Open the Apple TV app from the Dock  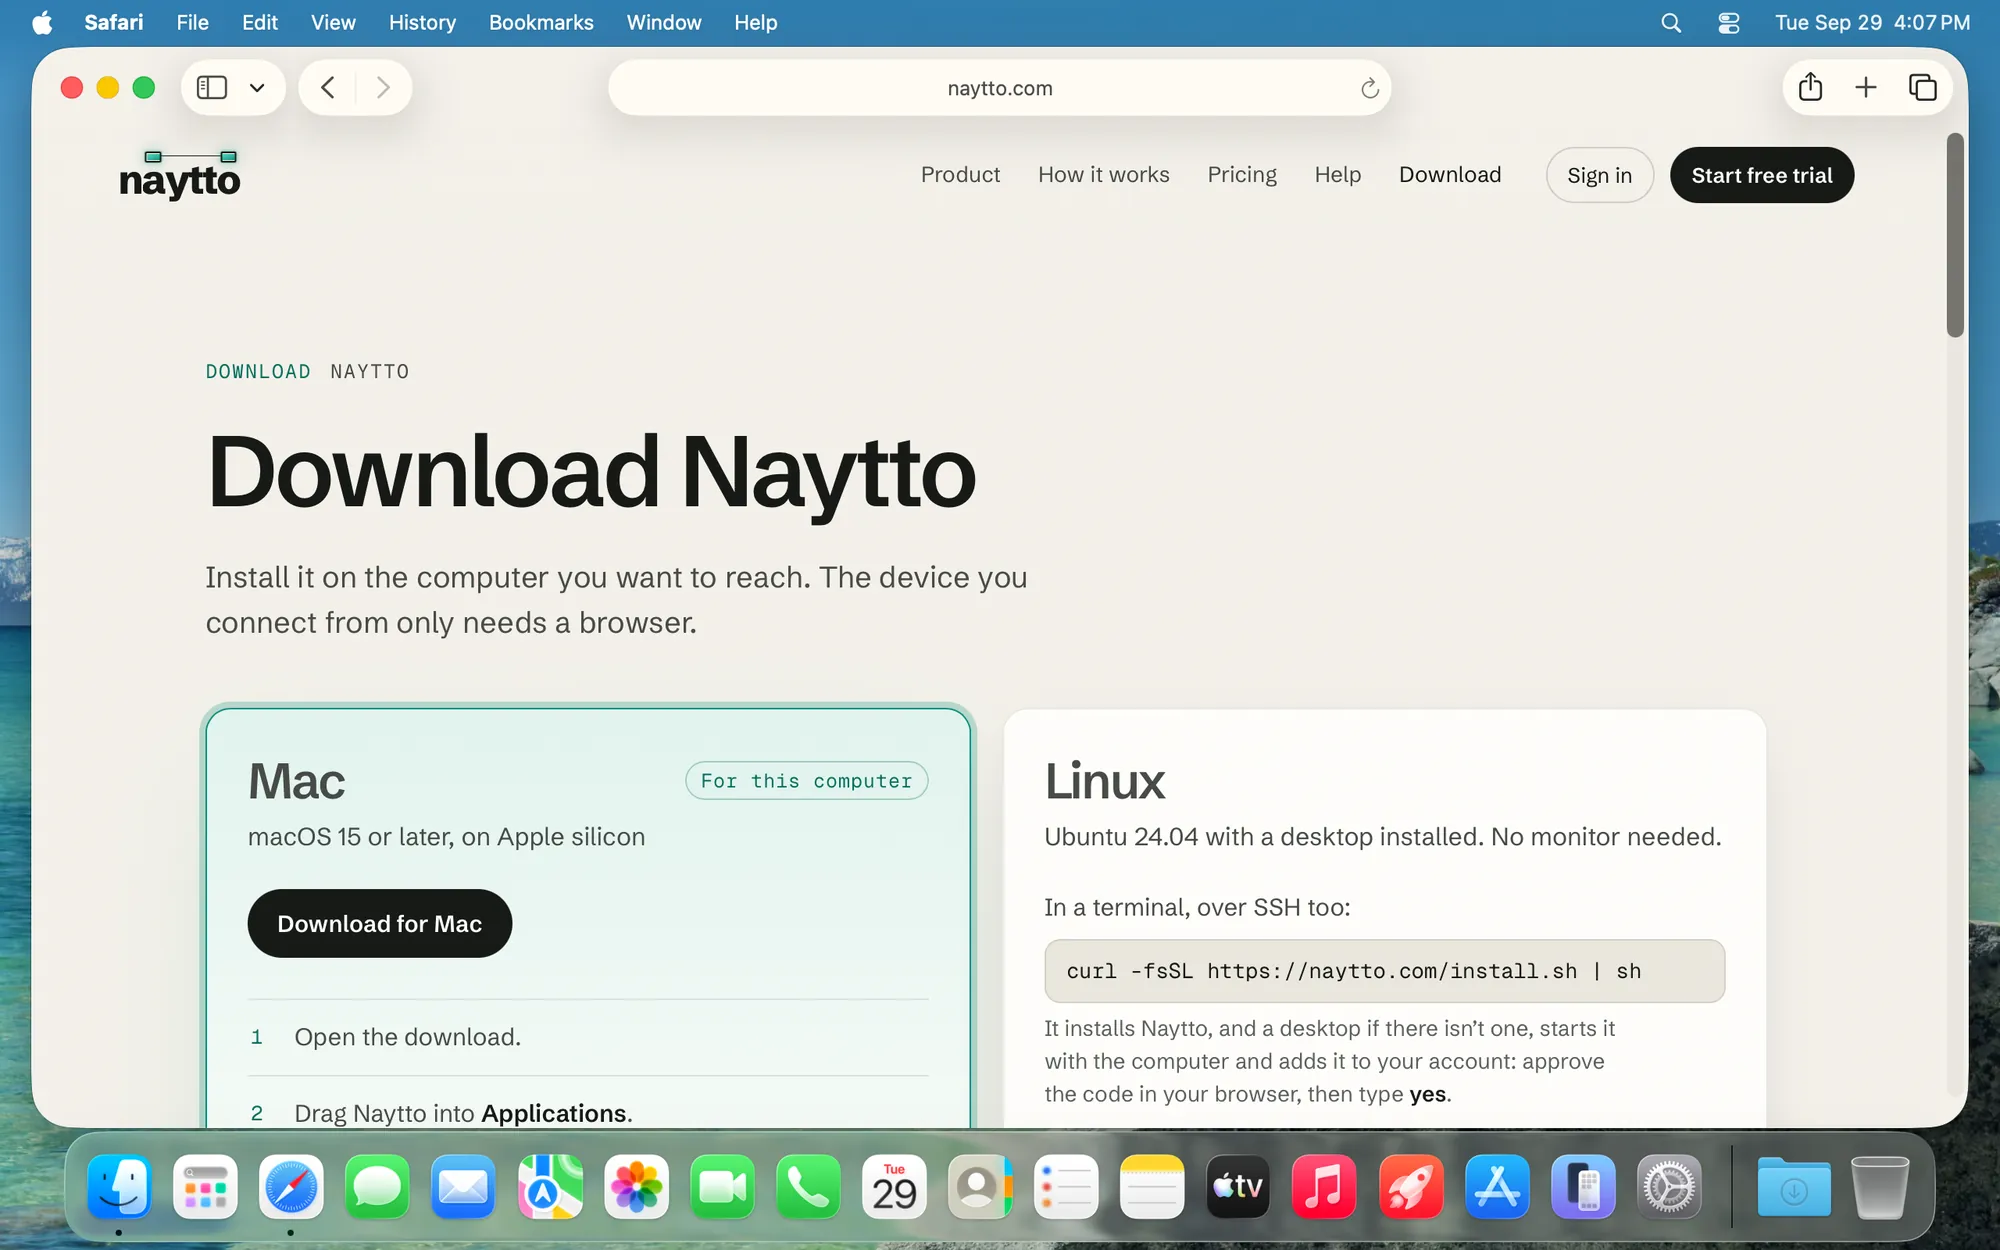point(1238,1187)
